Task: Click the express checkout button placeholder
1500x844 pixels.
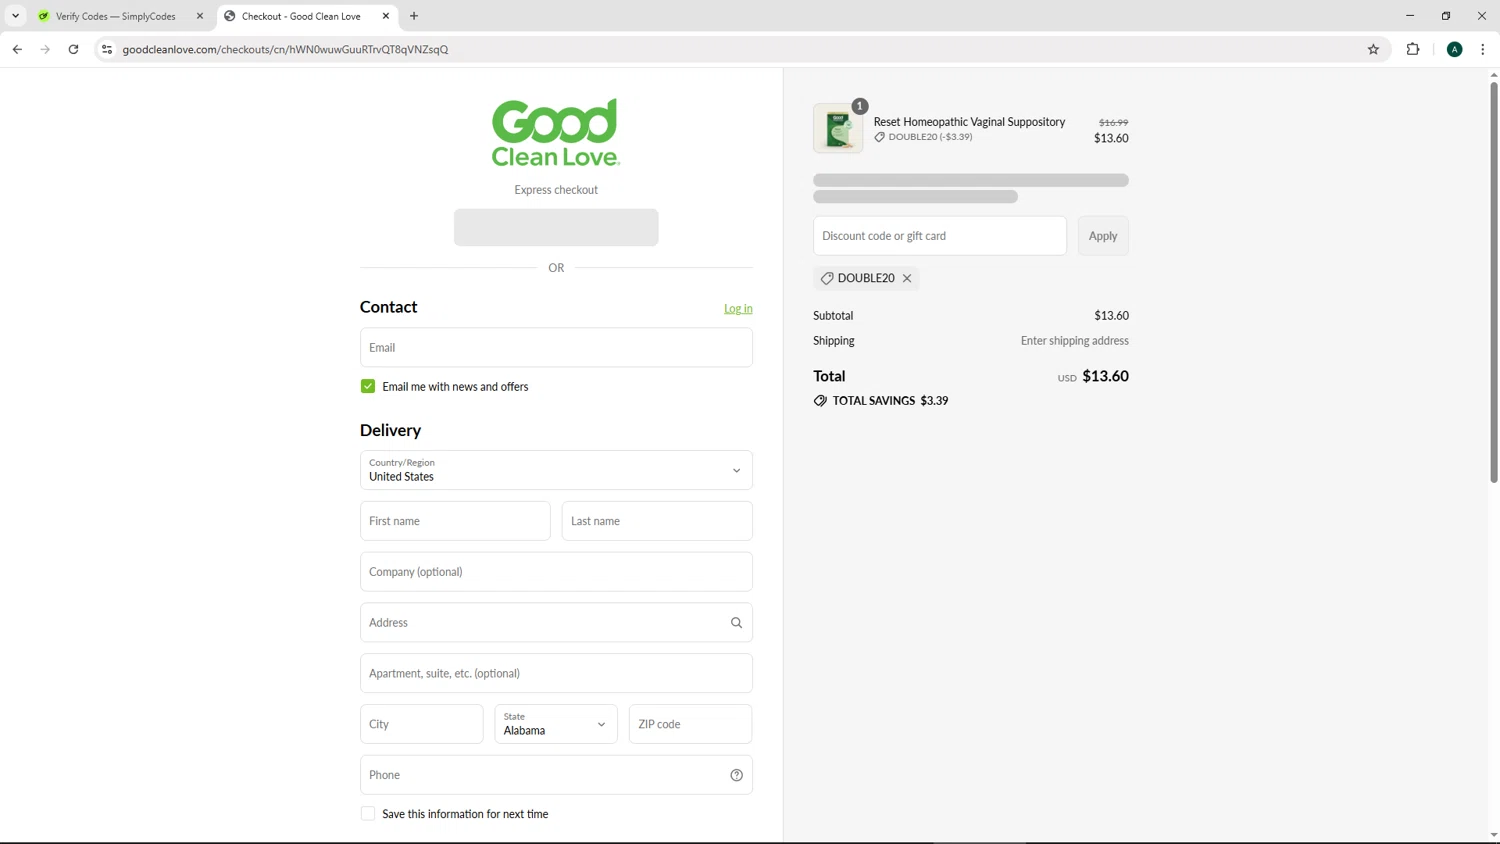Action: tap(556, 227)
